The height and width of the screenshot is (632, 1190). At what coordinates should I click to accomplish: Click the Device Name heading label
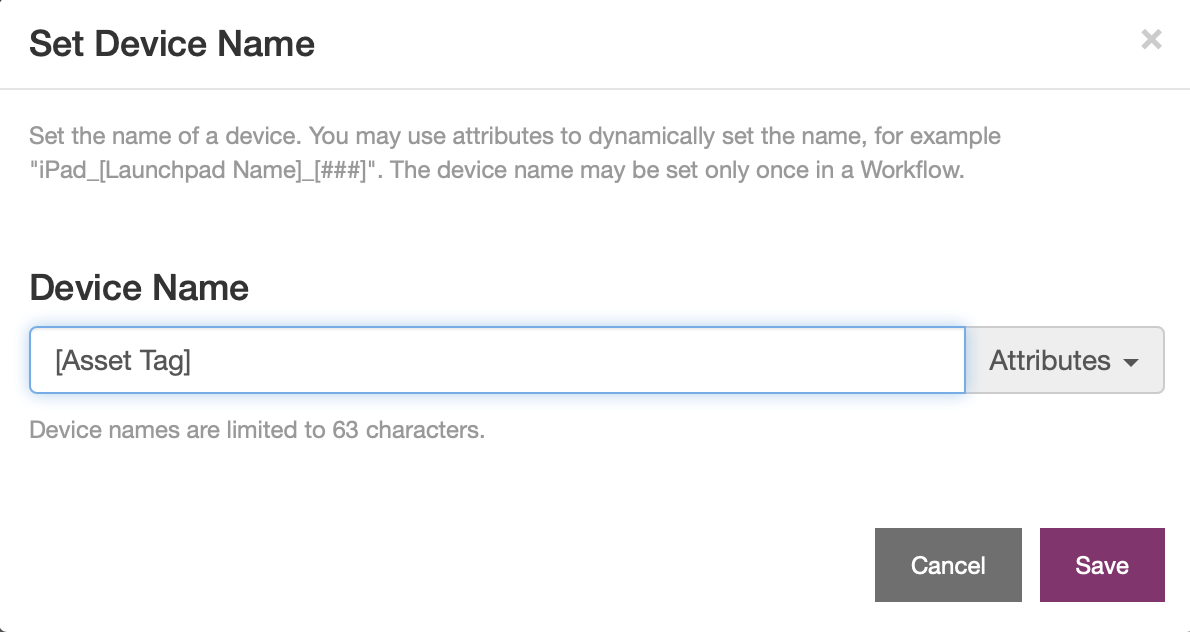139,288
